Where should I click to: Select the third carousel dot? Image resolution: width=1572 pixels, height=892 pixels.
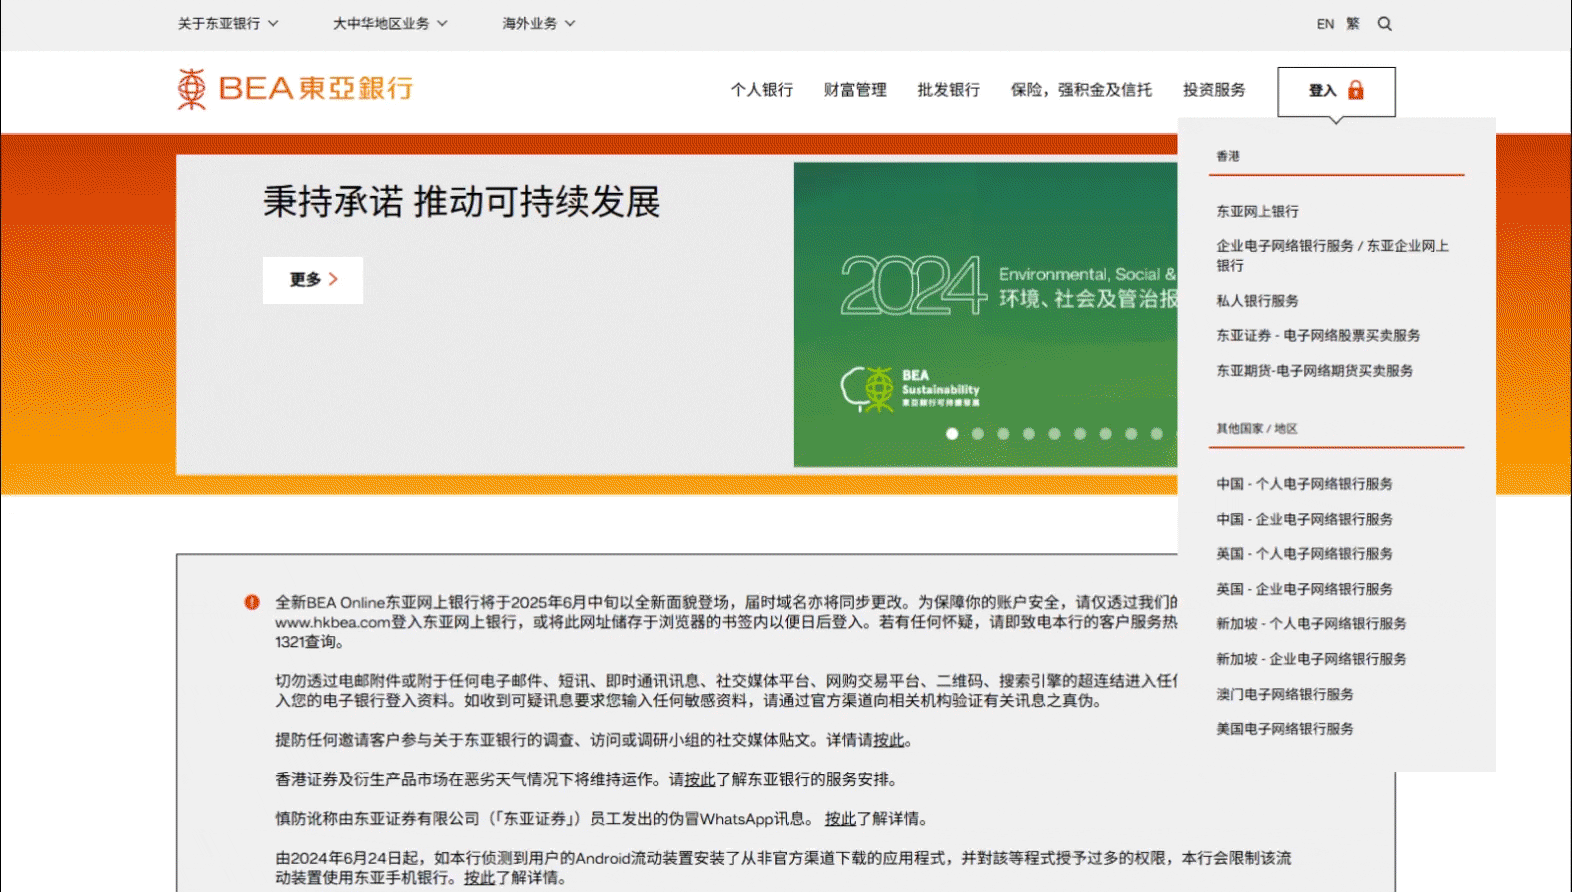coord(1003,433)
